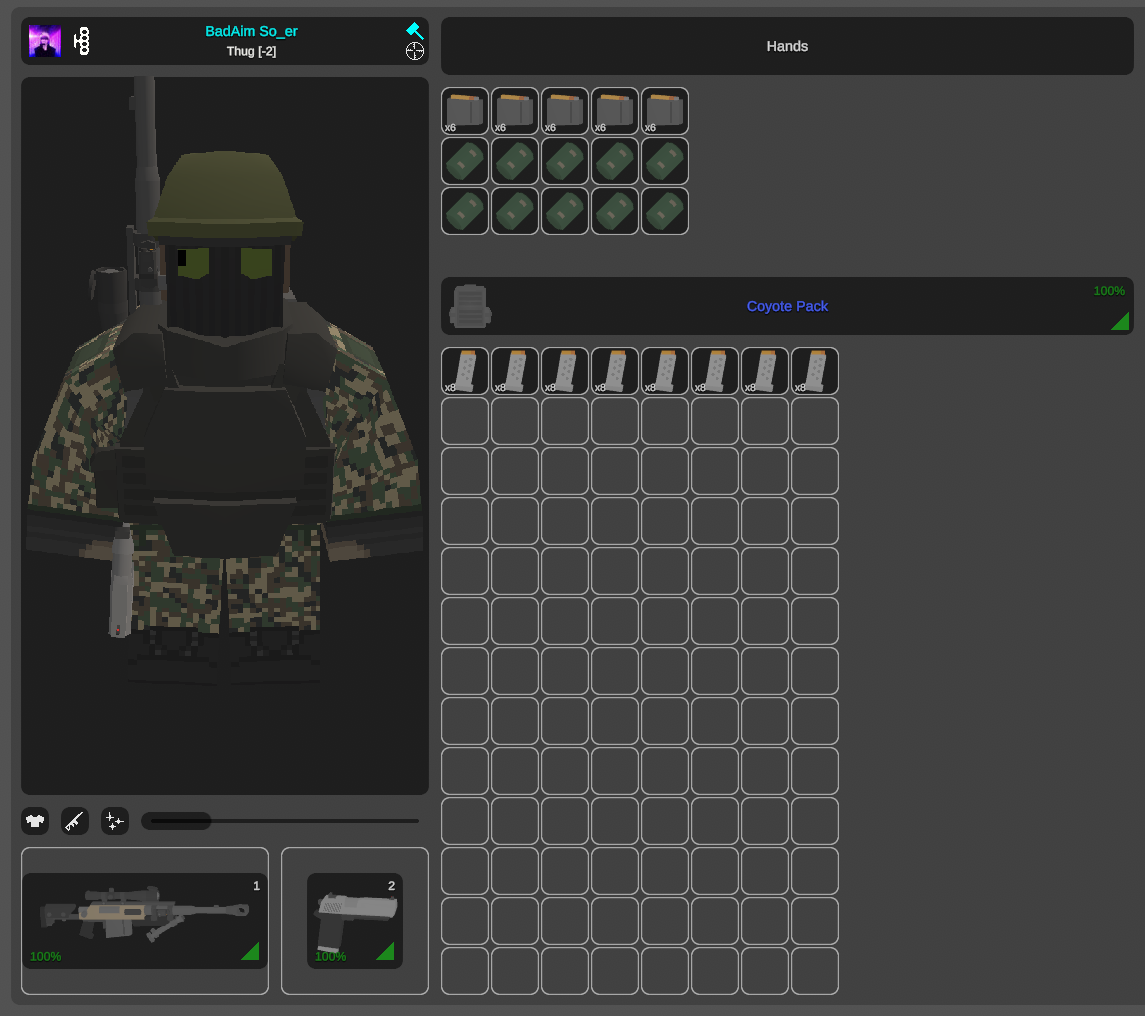
Task: Click the Coyote Pack backpack icon
Action: (x=470, y=306)
